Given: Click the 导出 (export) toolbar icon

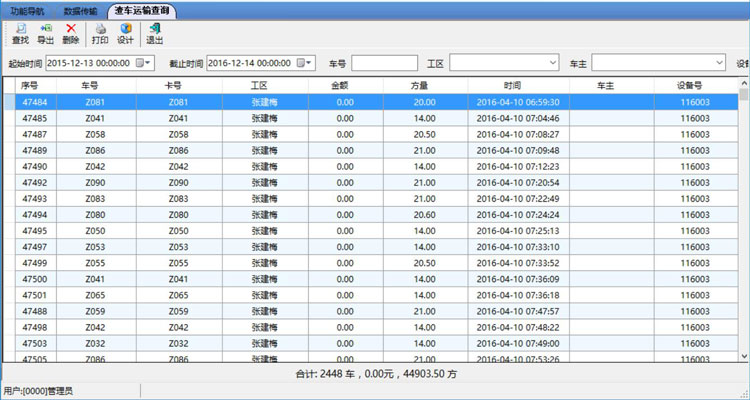Looking at the screenshot, I should 45,34.
